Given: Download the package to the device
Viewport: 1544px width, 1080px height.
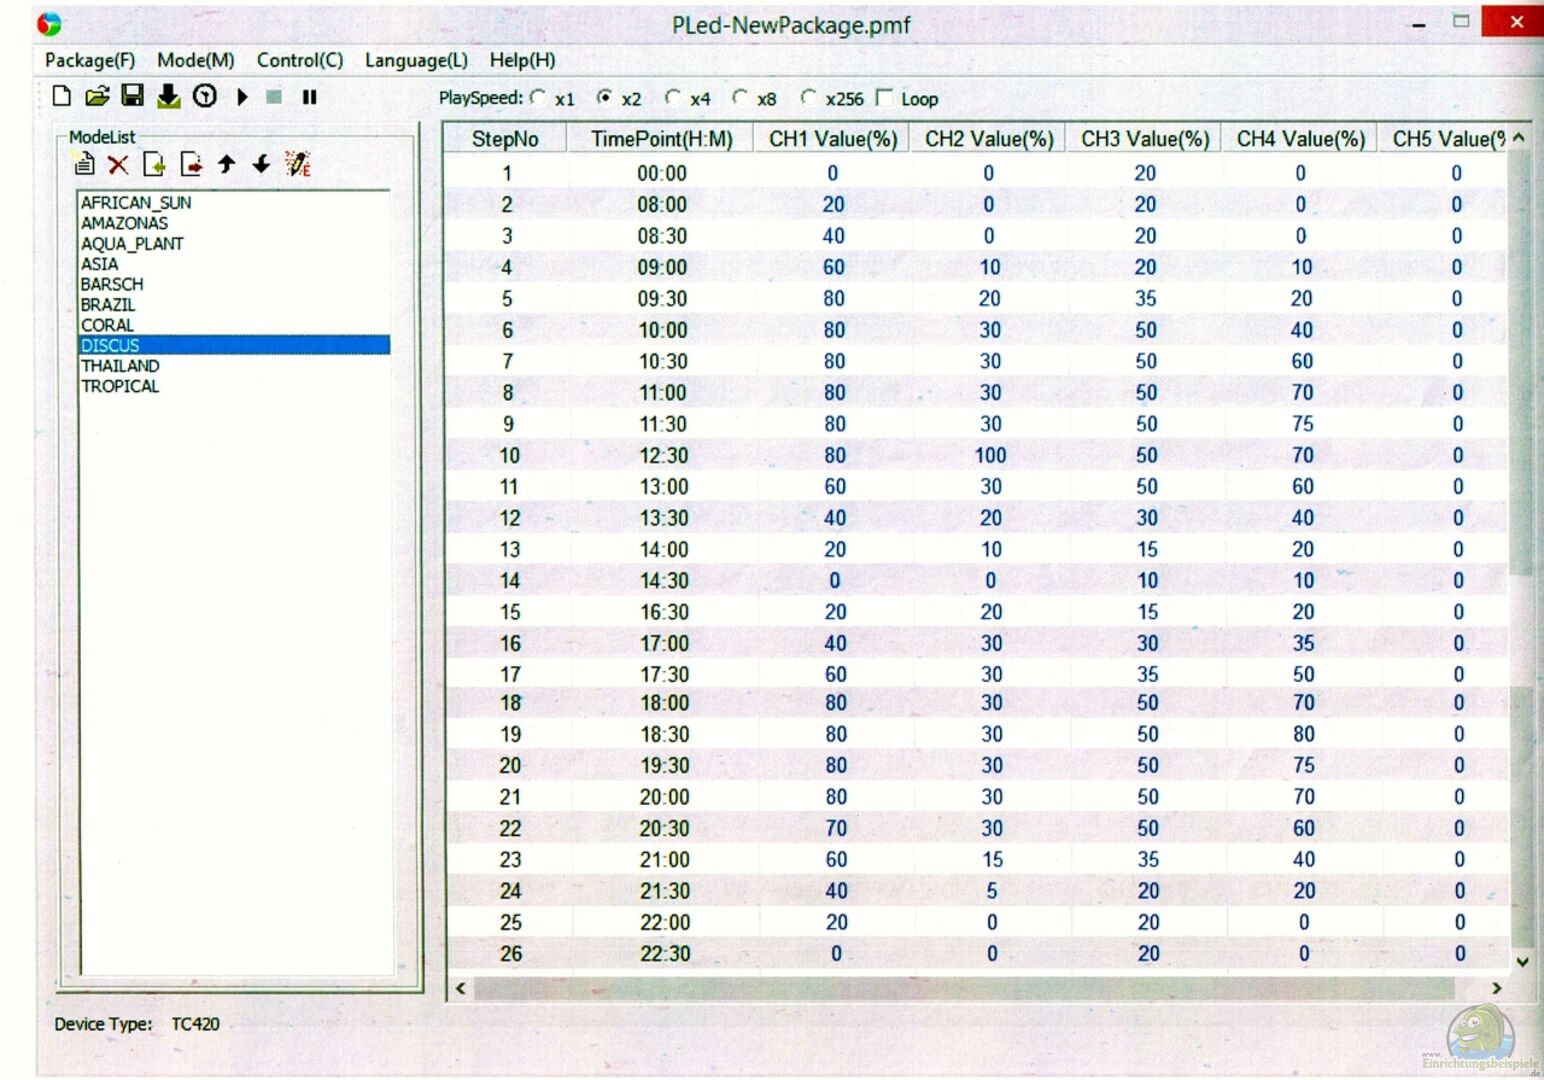Looking at the screenshot, I should click(x=168, y=96).
